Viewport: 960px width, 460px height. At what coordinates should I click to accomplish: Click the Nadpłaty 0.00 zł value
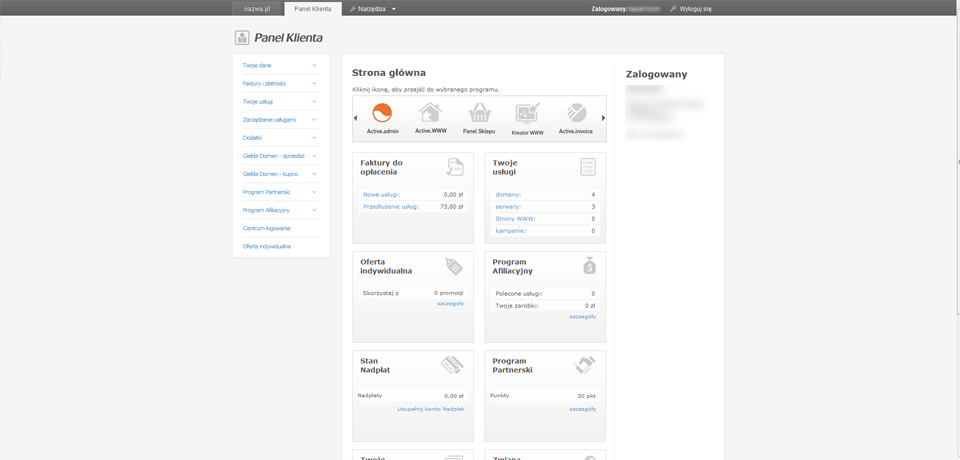(454, 396)
